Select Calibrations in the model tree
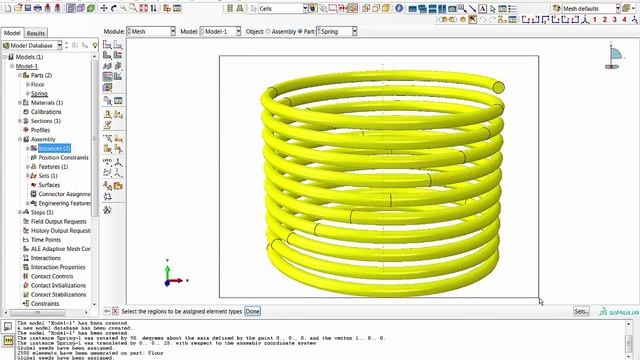The image size is (640, 360). pos(46,112)
